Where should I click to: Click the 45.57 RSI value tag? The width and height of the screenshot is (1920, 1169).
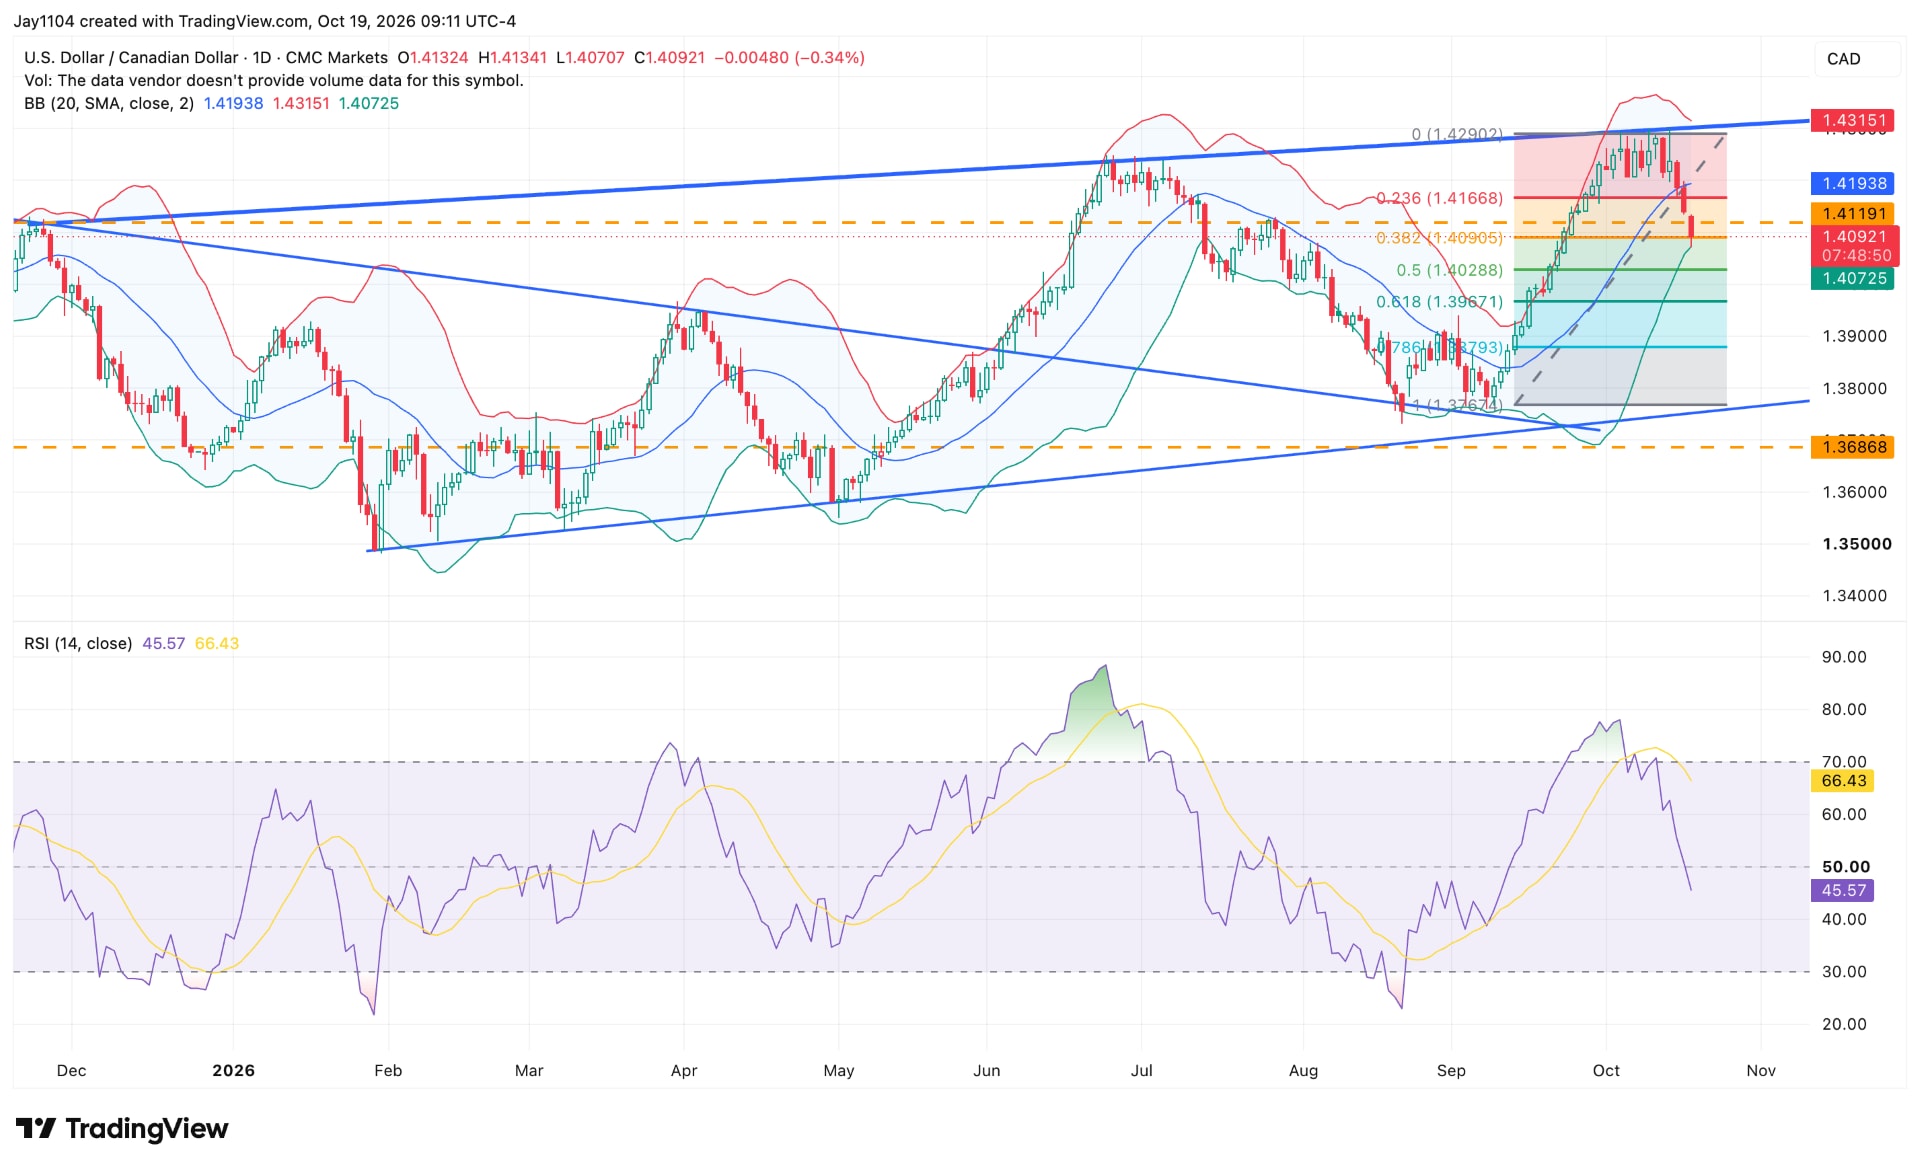click(1843, 890)
